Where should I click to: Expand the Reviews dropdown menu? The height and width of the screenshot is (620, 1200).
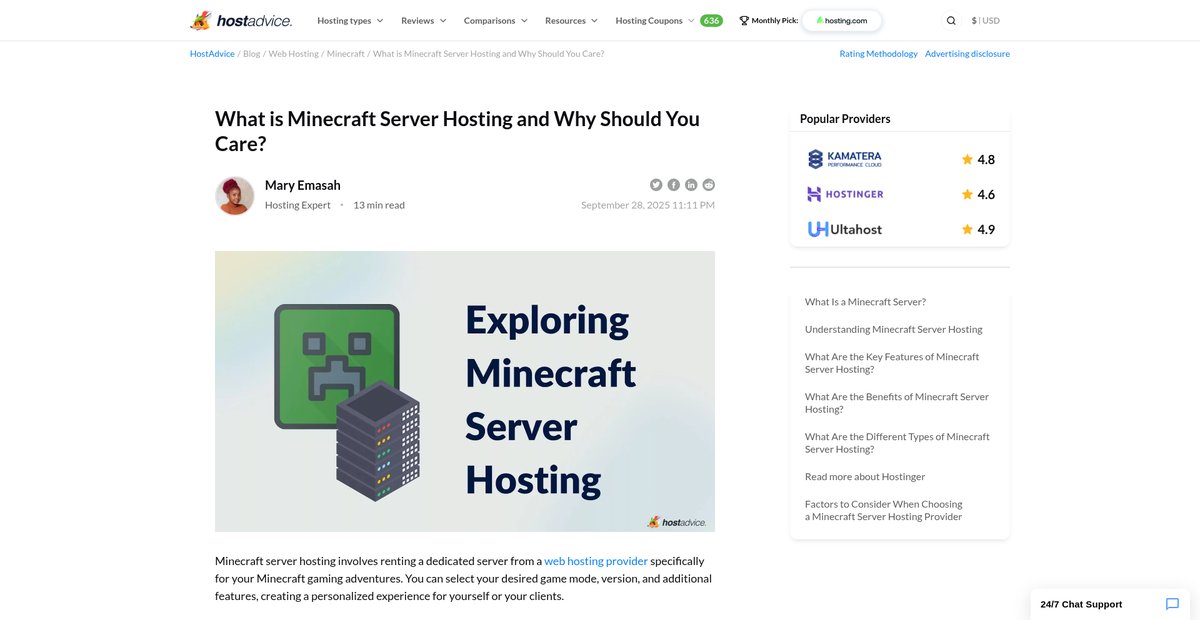tap(424, 20)
